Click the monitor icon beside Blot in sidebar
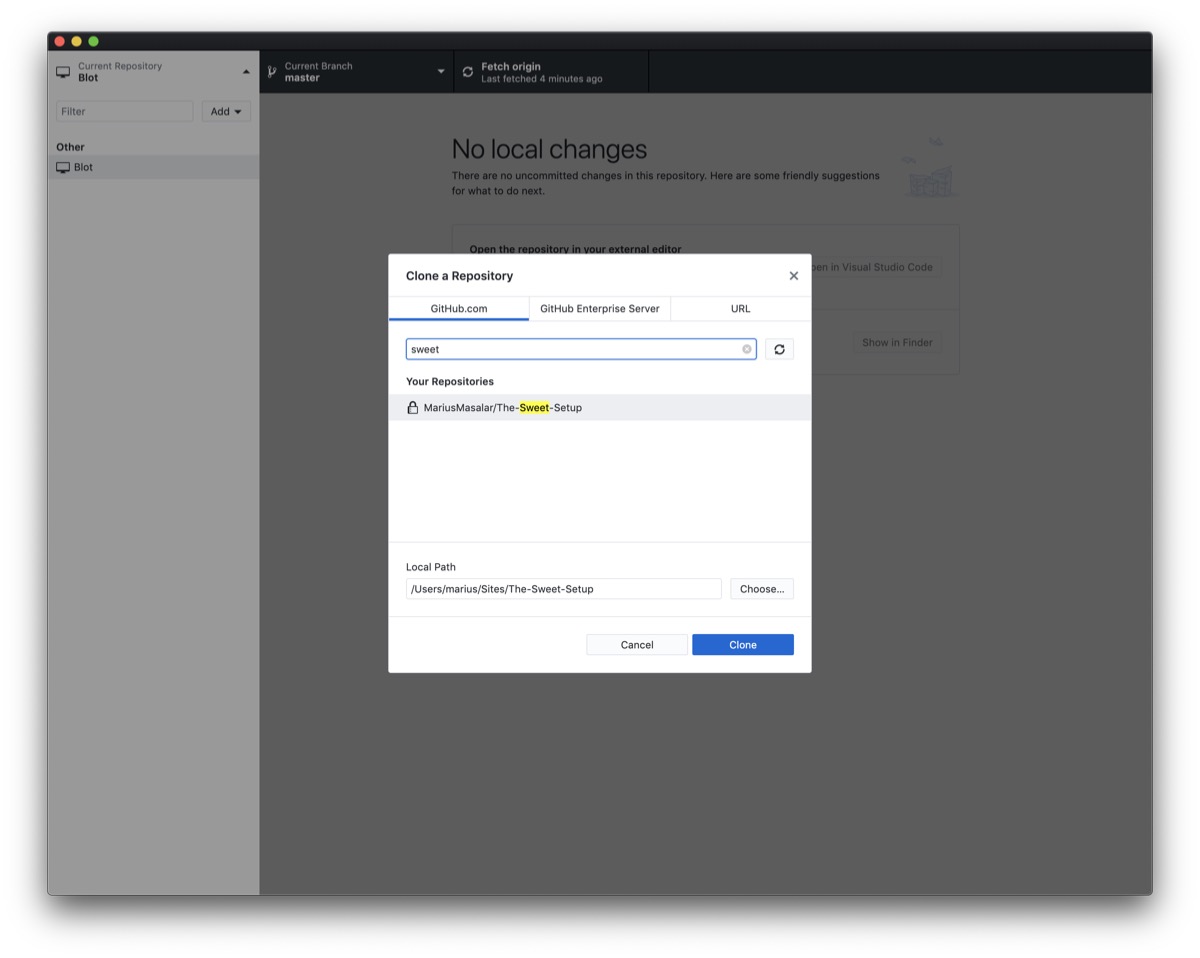The width and height of the screenshot is (1200, 958). (63, 167)
